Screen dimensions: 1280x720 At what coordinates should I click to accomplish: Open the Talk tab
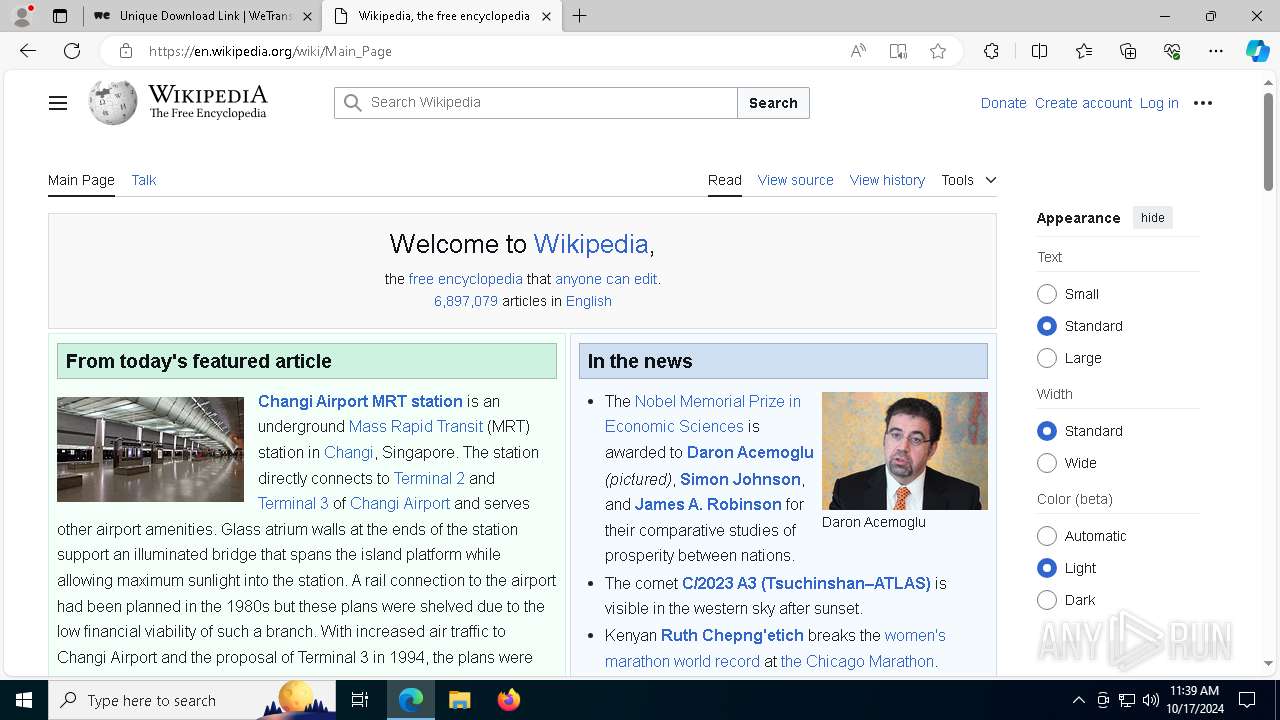pyautogui.click(x=144, y=180)
